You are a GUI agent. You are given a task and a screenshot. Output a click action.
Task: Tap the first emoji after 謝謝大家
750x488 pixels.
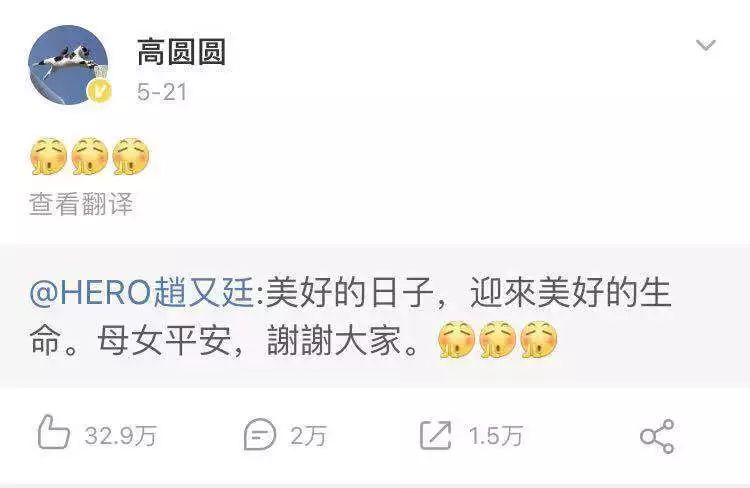coord(456,340)
